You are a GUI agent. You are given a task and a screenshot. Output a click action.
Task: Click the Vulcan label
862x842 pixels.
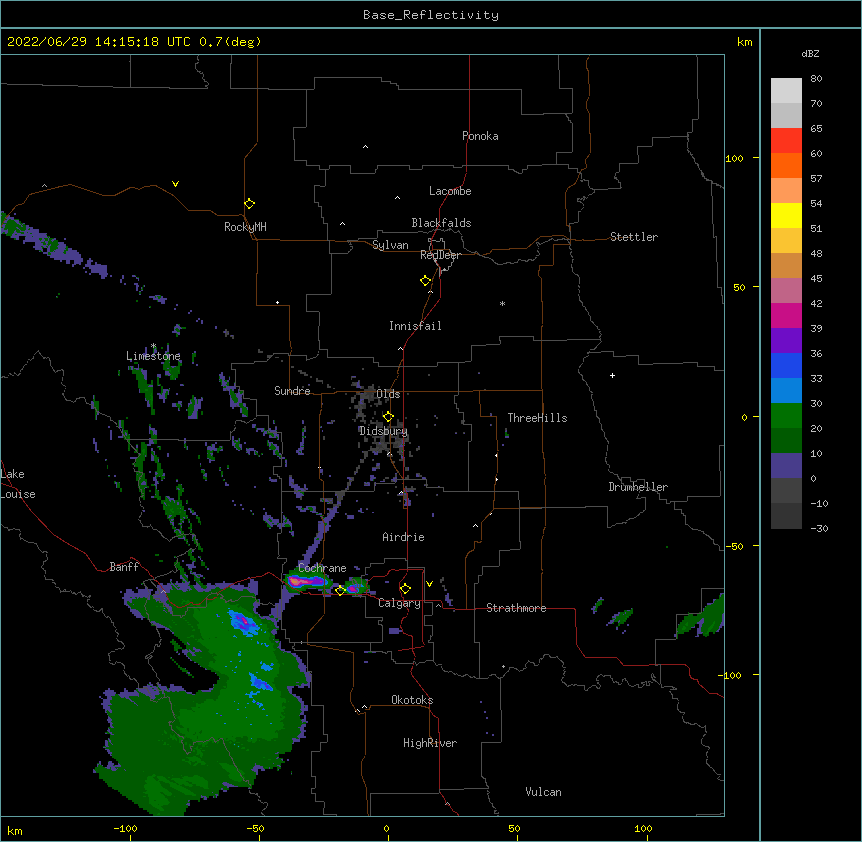pos(543,792)
